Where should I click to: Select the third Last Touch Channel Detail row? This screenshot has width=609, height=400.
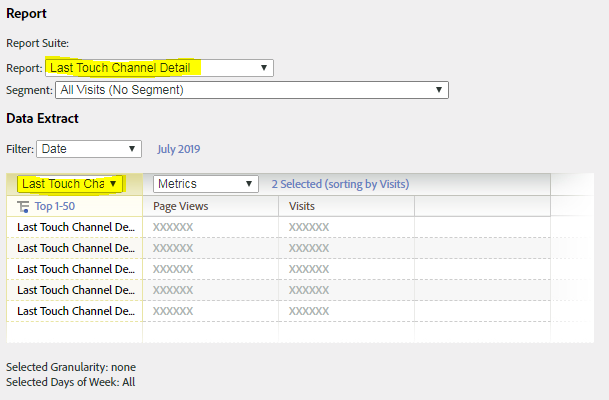(76, 269)
